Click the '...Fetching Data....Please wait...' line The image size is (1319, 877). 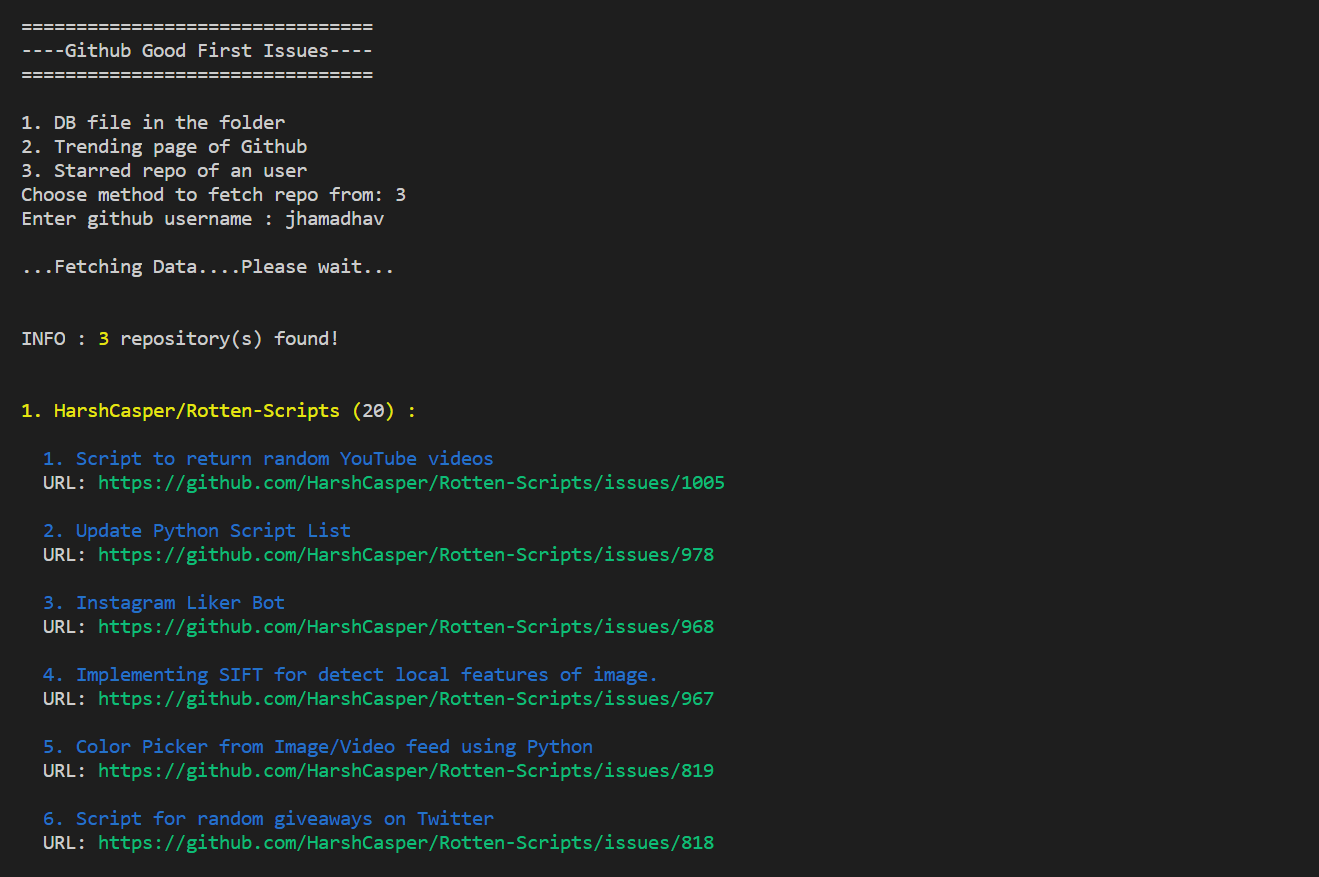[208, 267]
